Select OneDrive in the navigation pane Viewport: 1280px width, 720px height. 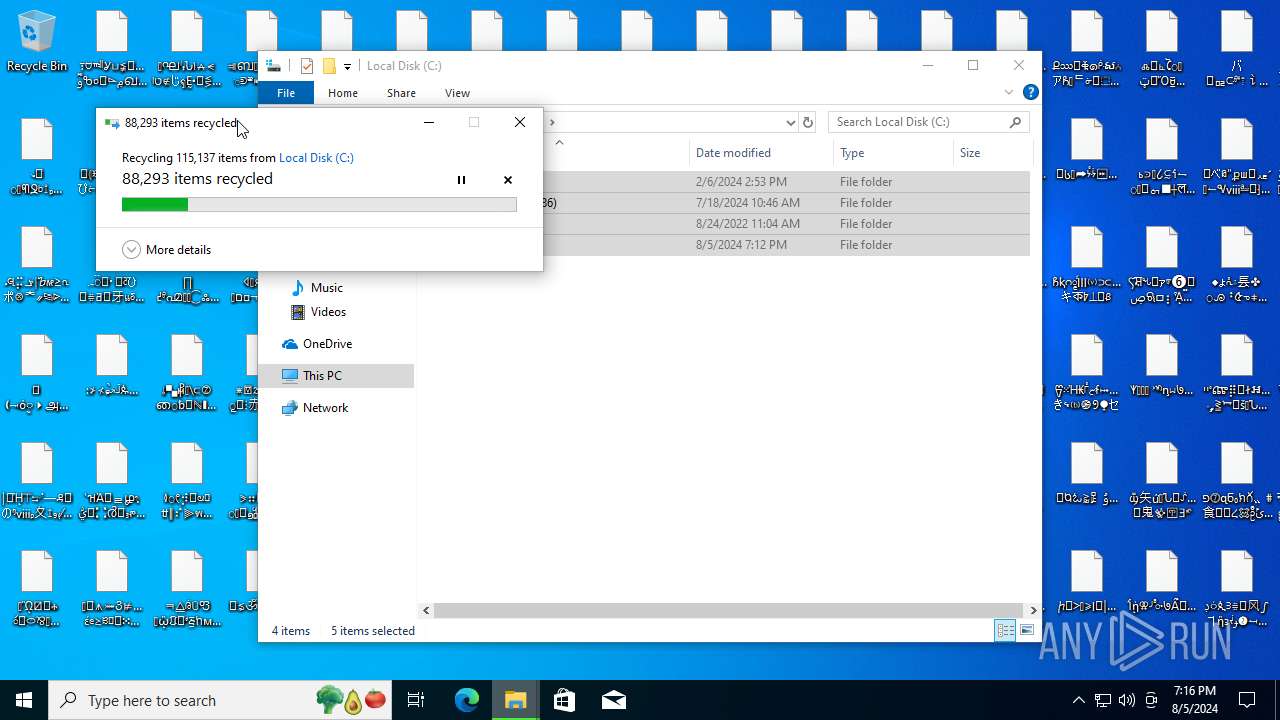point(327,344)
